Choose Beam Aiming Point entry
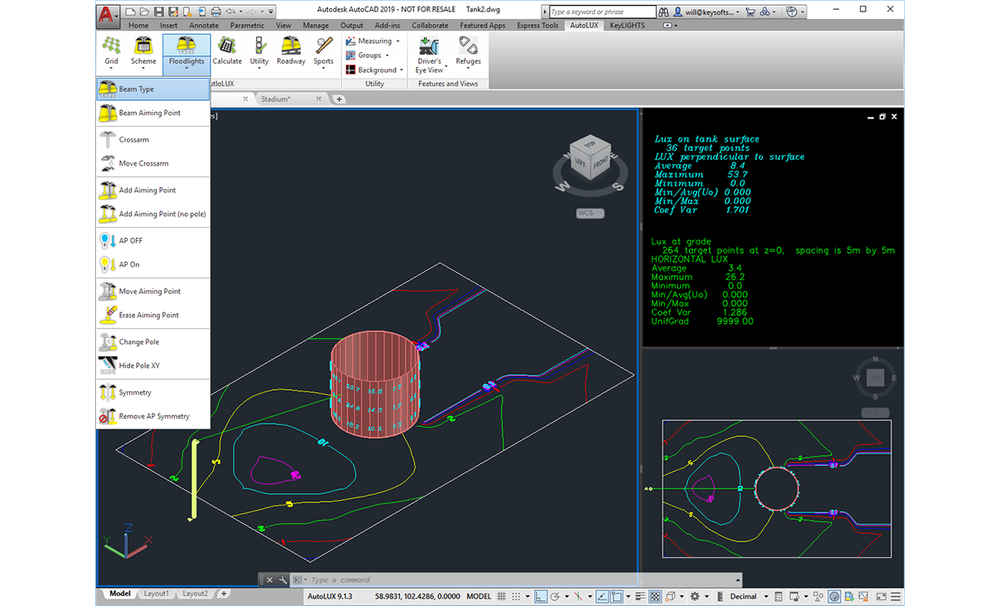1000x606 pixels. point(153,113)
